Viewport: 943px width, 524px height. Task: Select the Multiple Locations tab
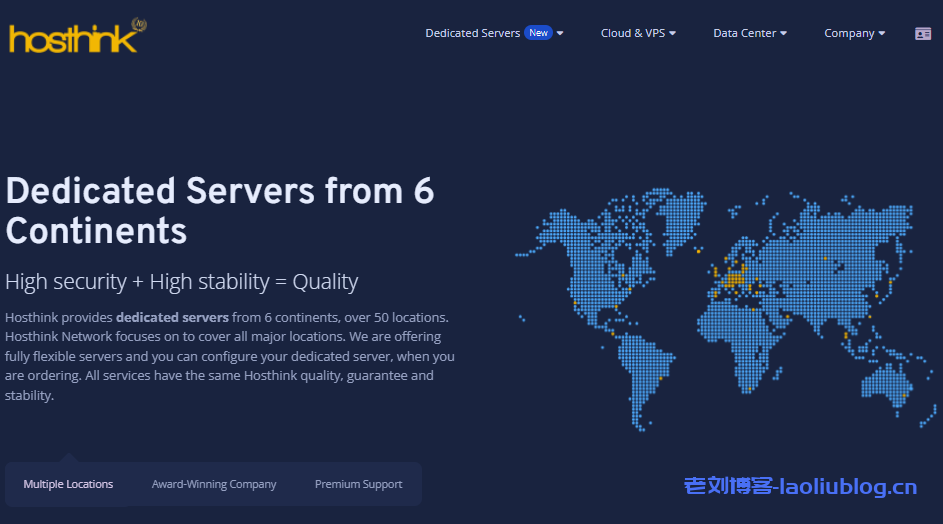(68, 484)
